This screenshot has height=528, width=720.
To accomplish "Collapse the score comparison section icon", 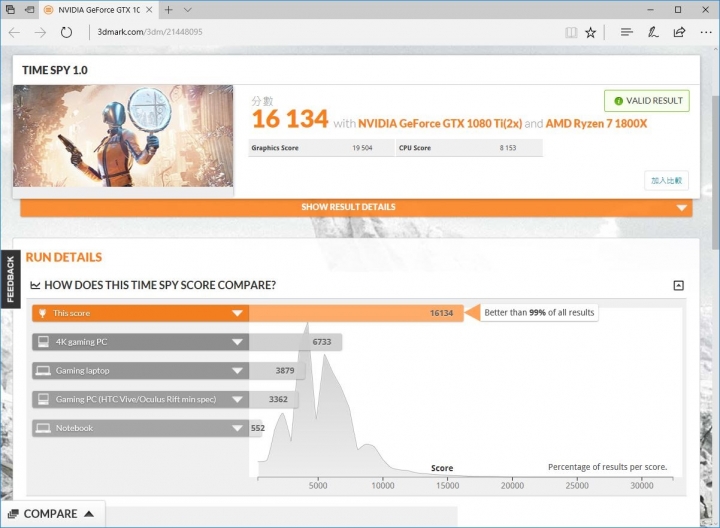I will [x=678, y=286].
